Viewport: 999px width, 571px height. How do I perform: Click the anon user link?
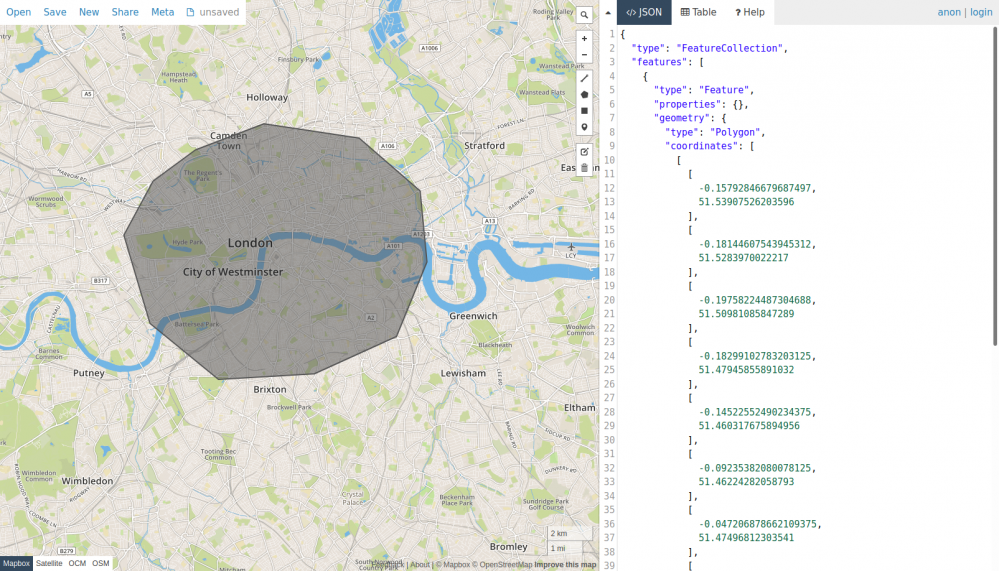949,12
